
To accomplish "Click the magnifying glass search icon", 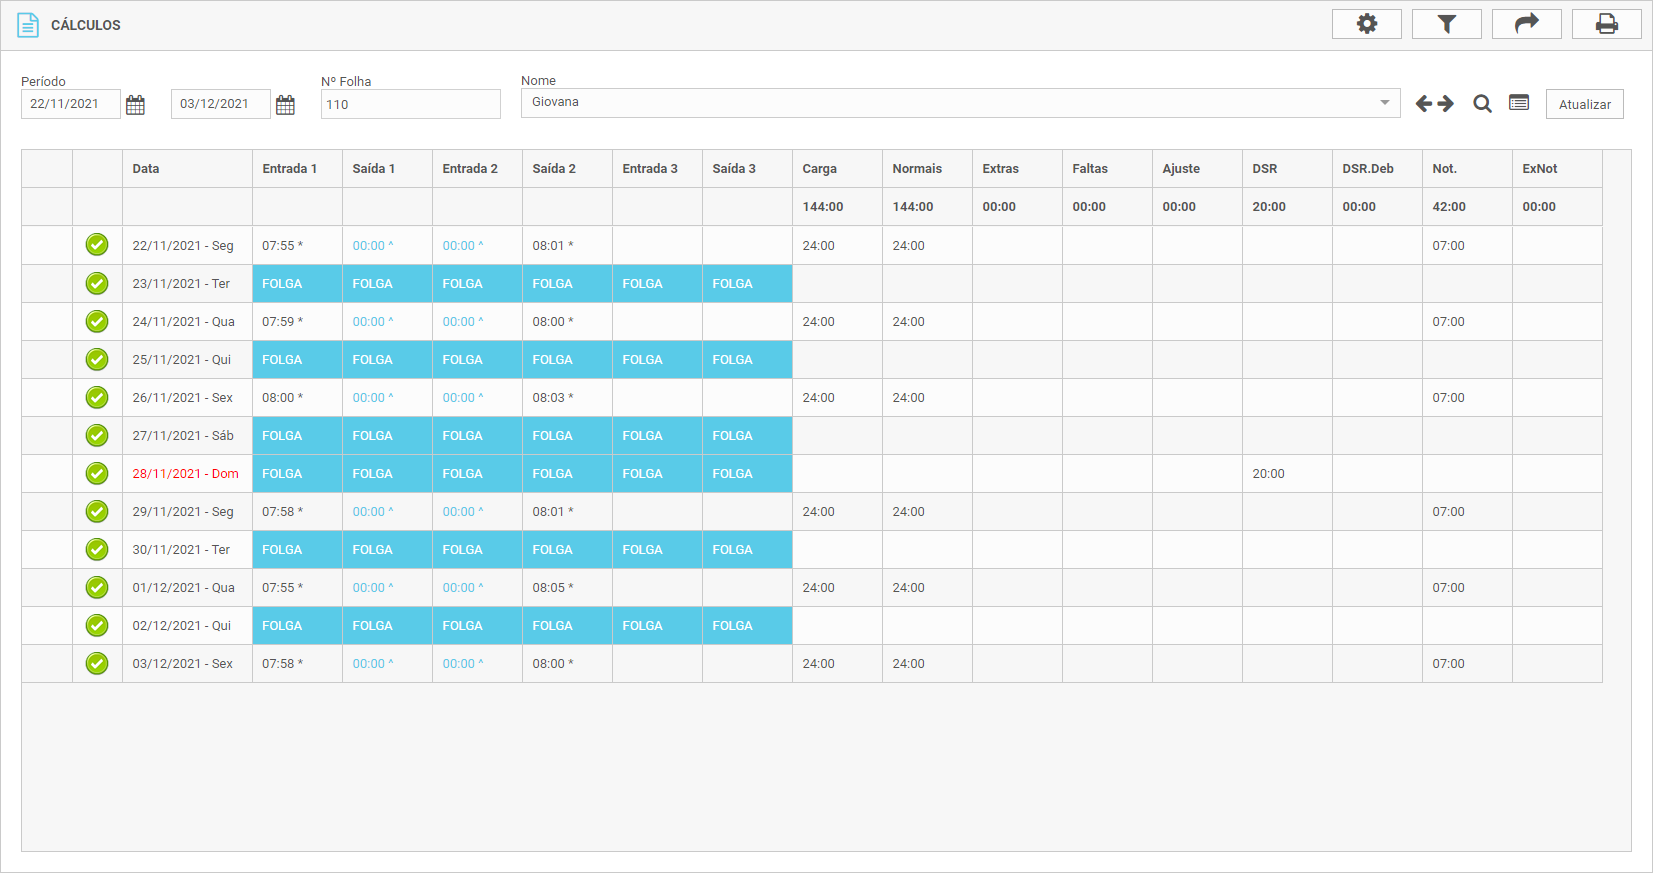I will (1482, 104).
